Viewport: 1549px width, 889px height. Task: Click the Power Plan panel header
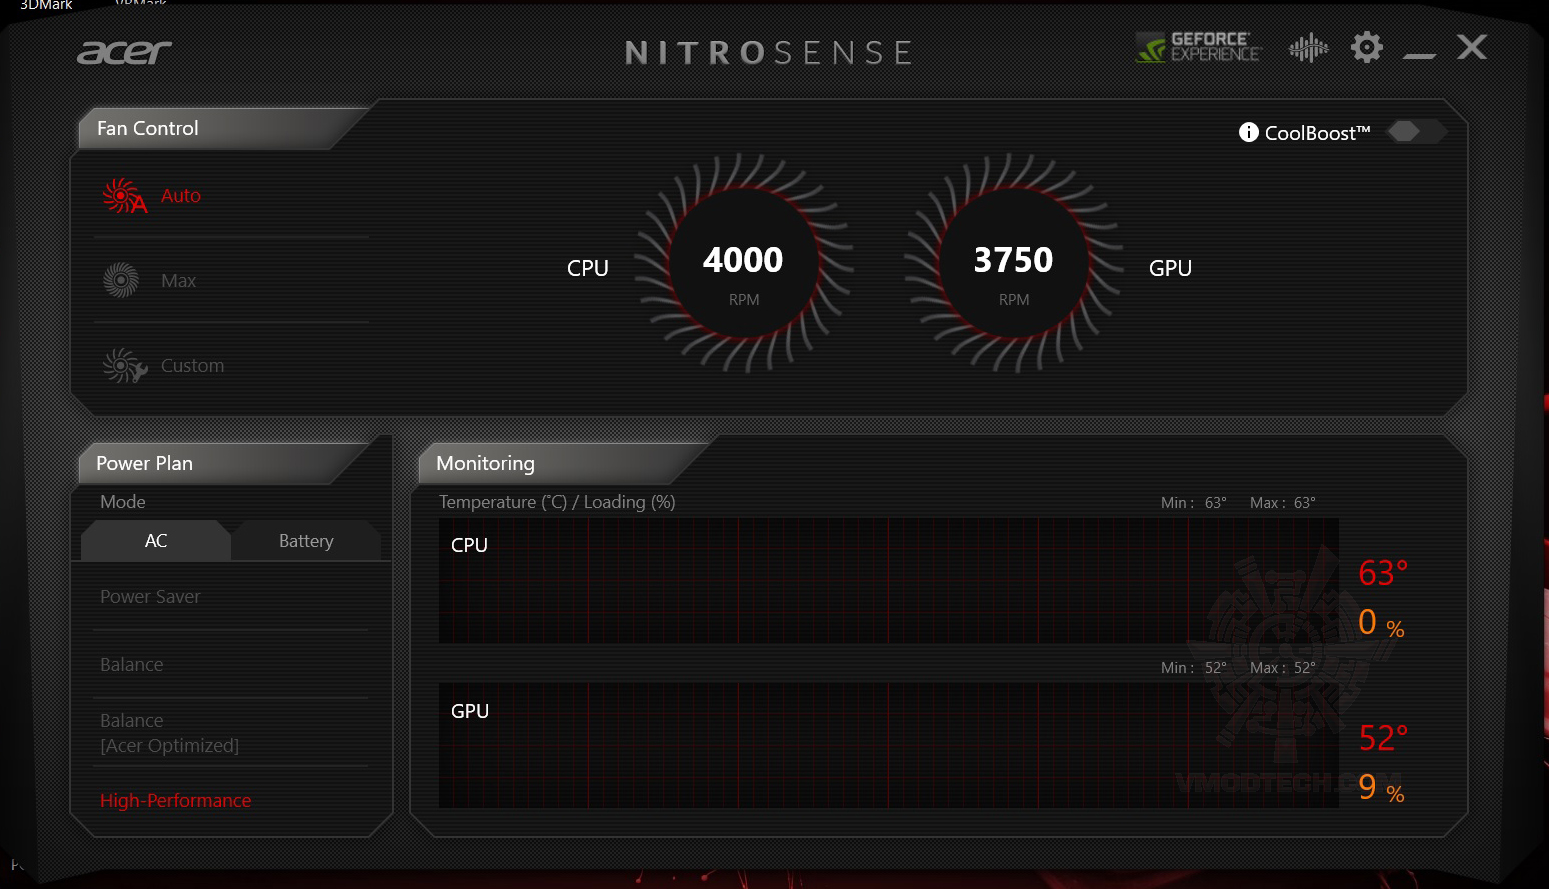pyautogui.click(x=225, y=464)
